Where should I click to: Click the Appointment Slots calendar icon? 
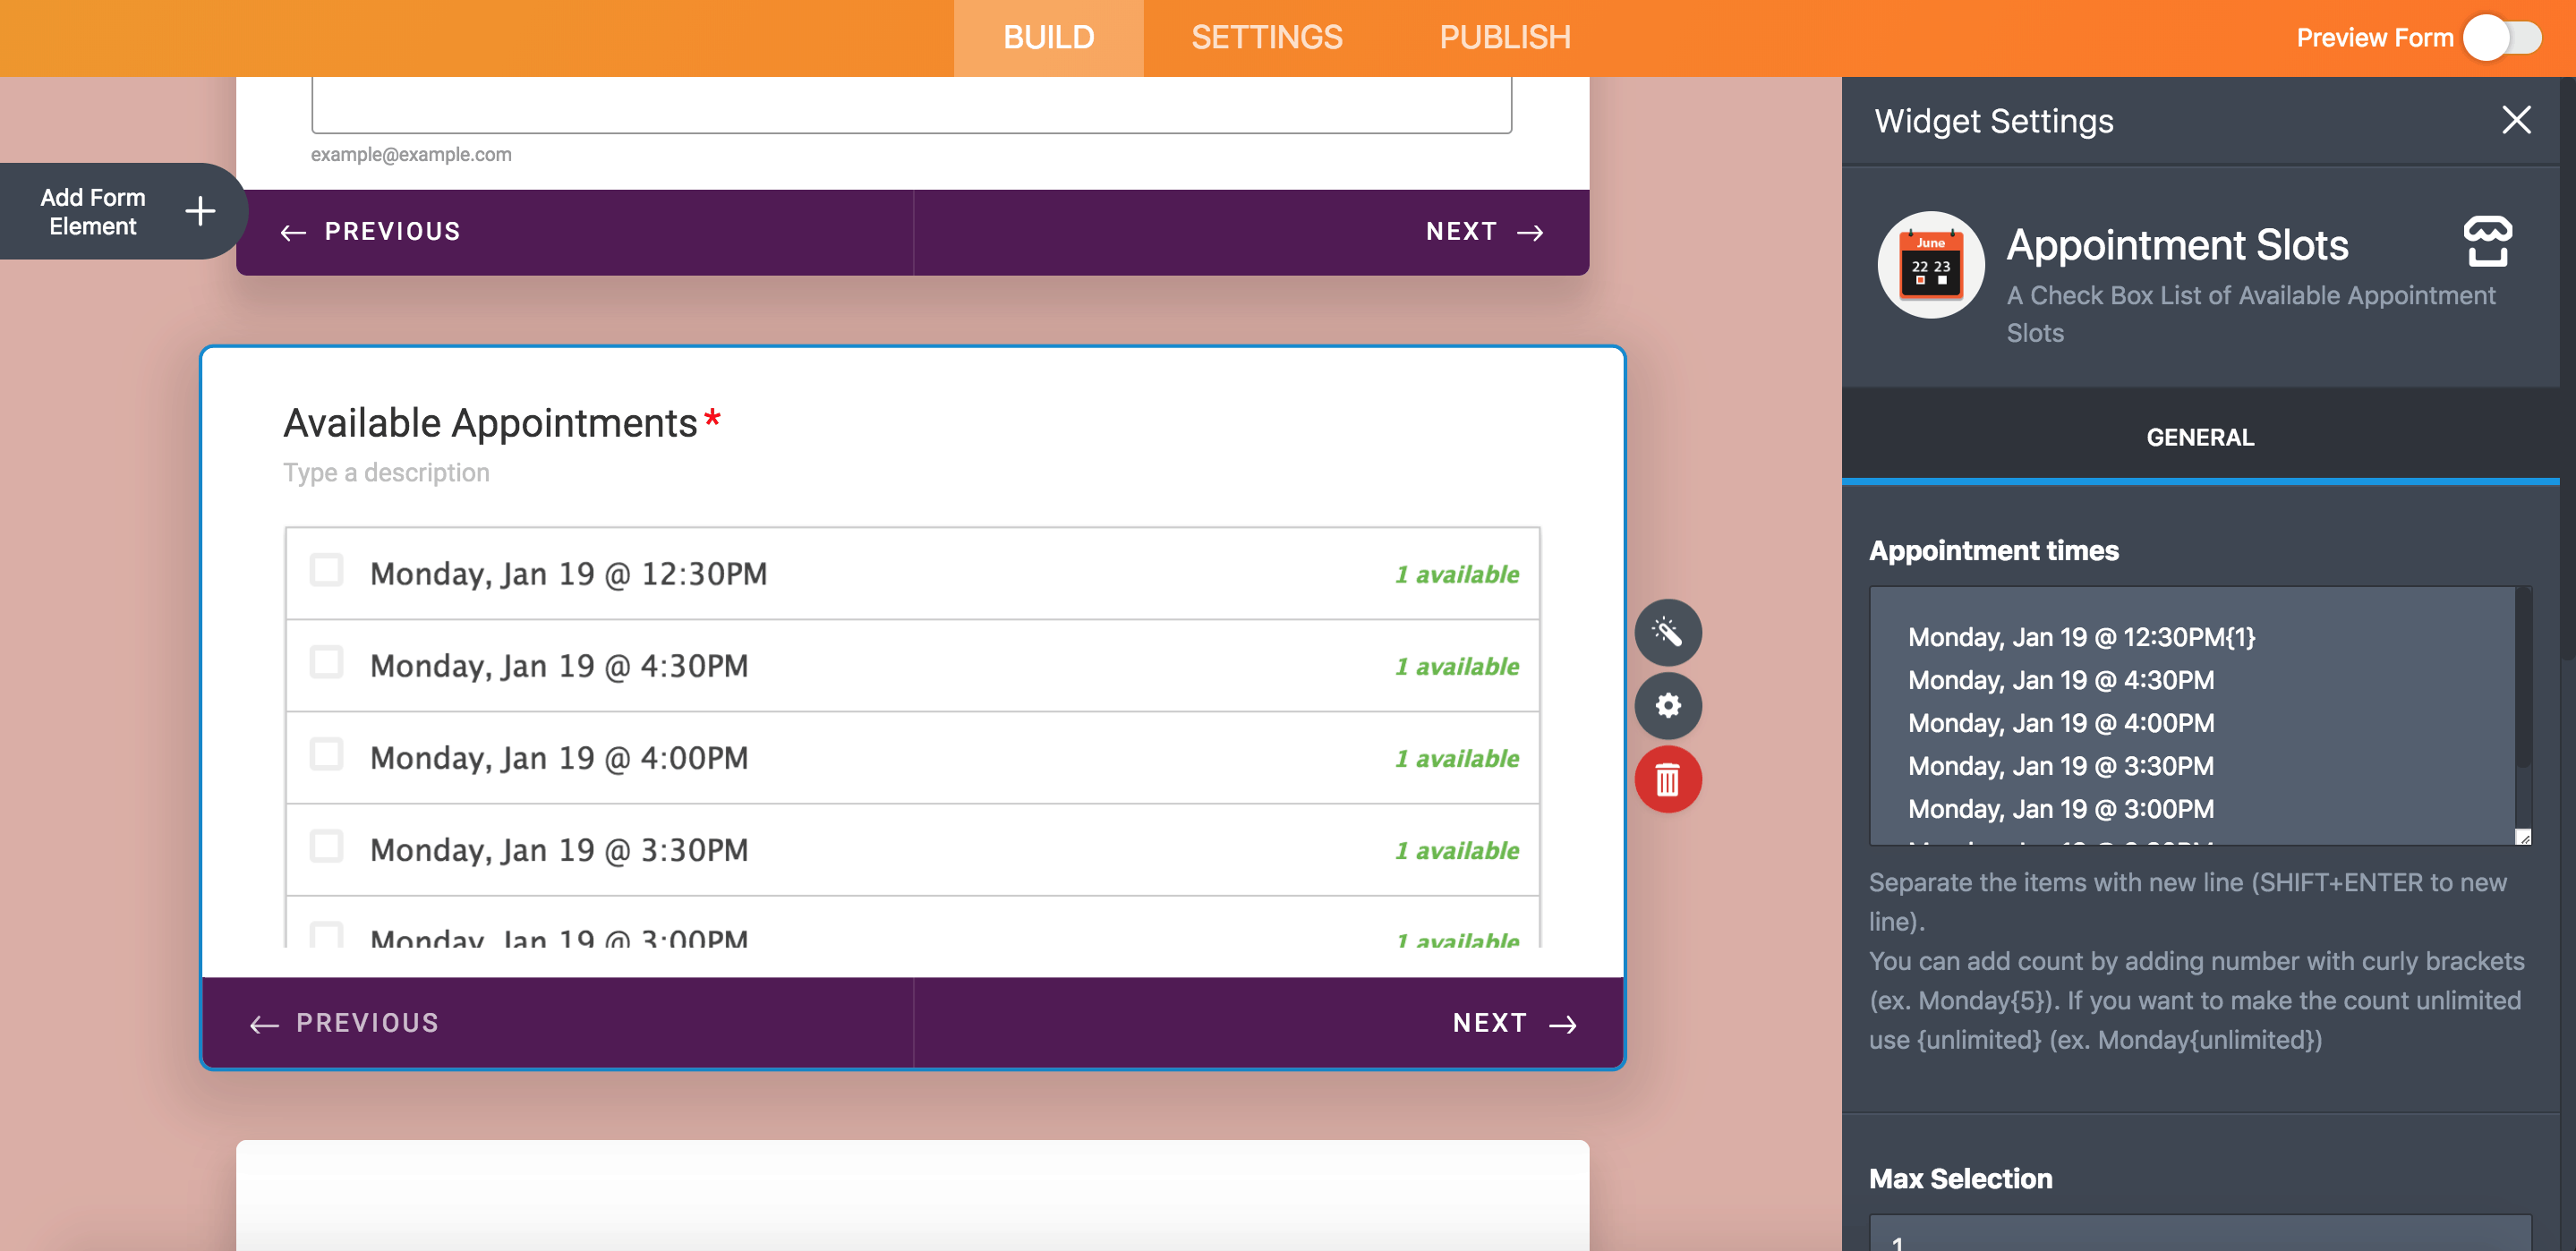coord(1930,265)
